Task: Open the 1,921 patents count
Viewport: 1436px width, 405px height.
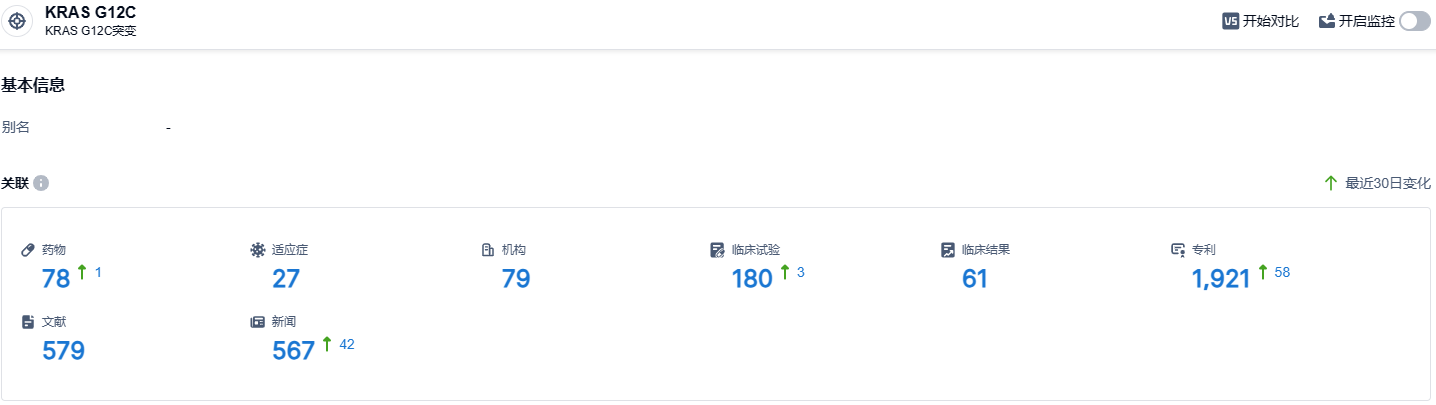Action: tap(1221, 279)
